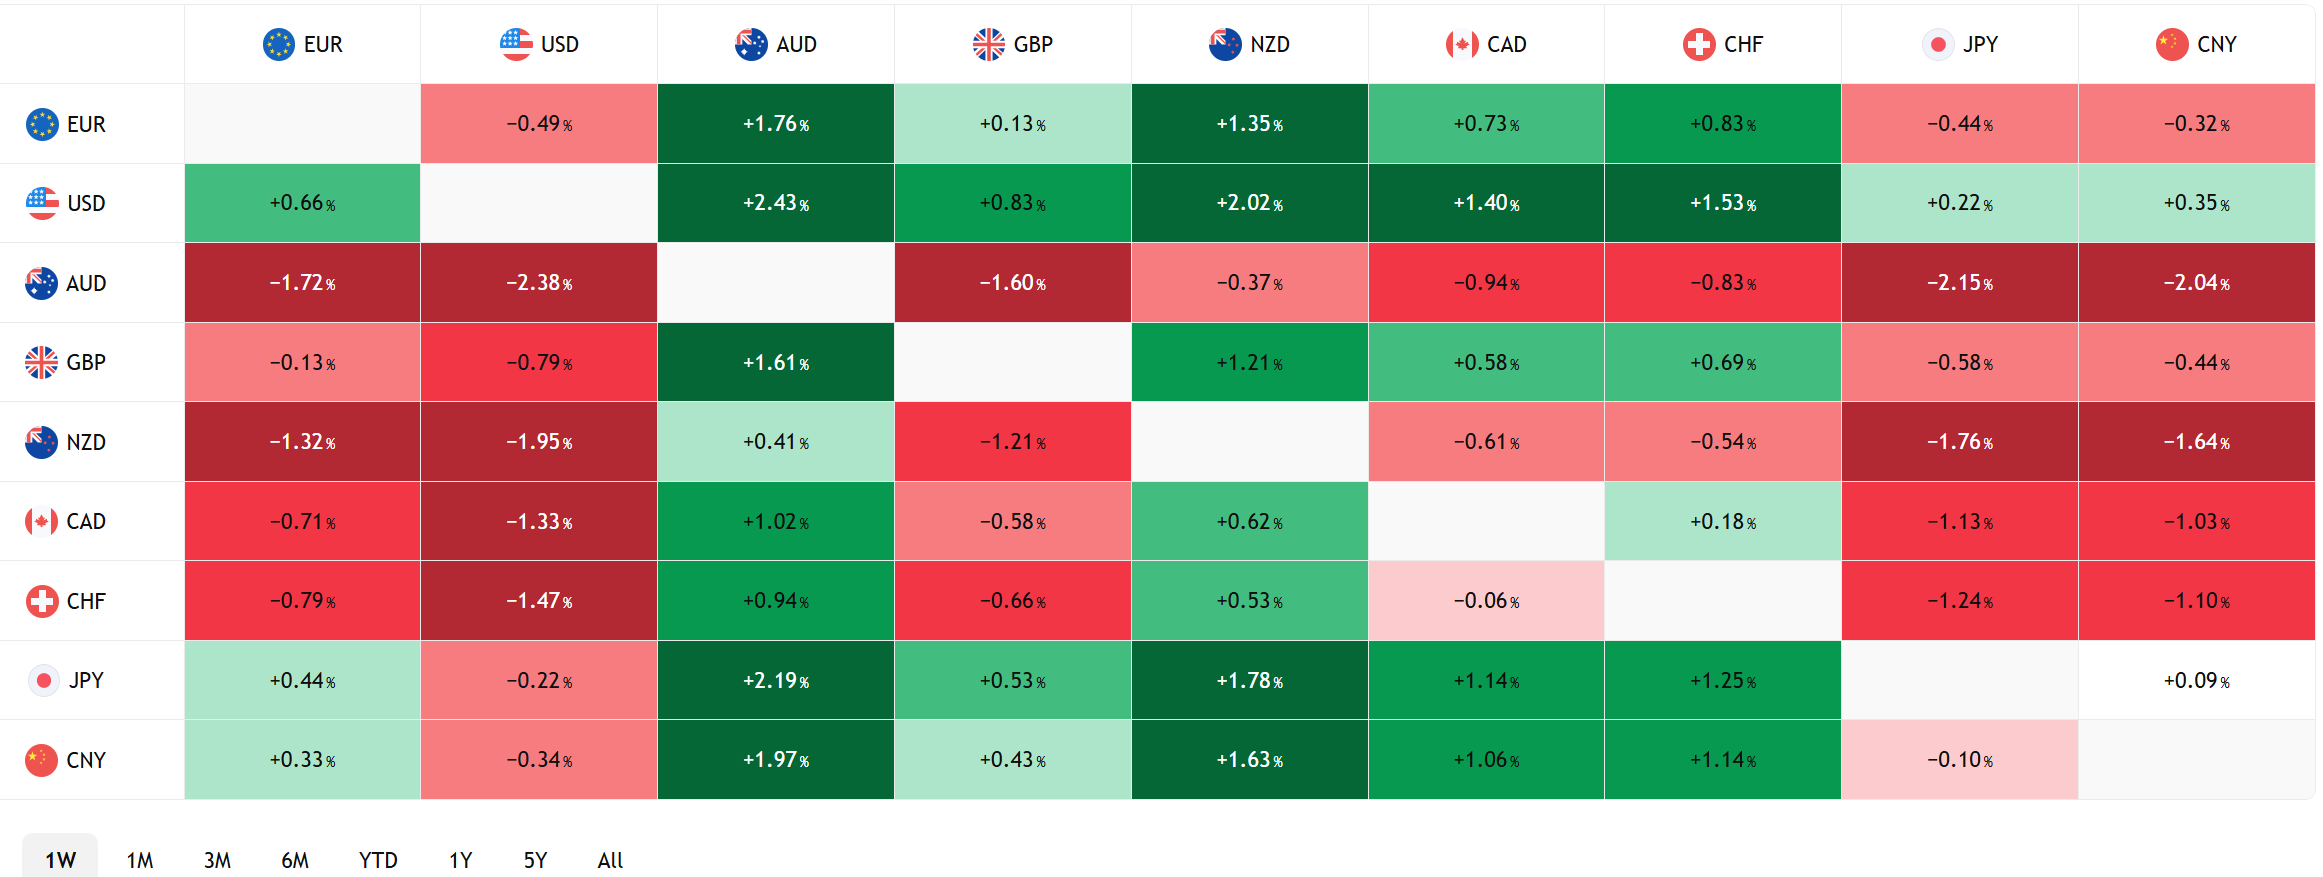Click the JPY flag icon in row header
This screenshot has height=877, width=2323.
coord(44,680)
